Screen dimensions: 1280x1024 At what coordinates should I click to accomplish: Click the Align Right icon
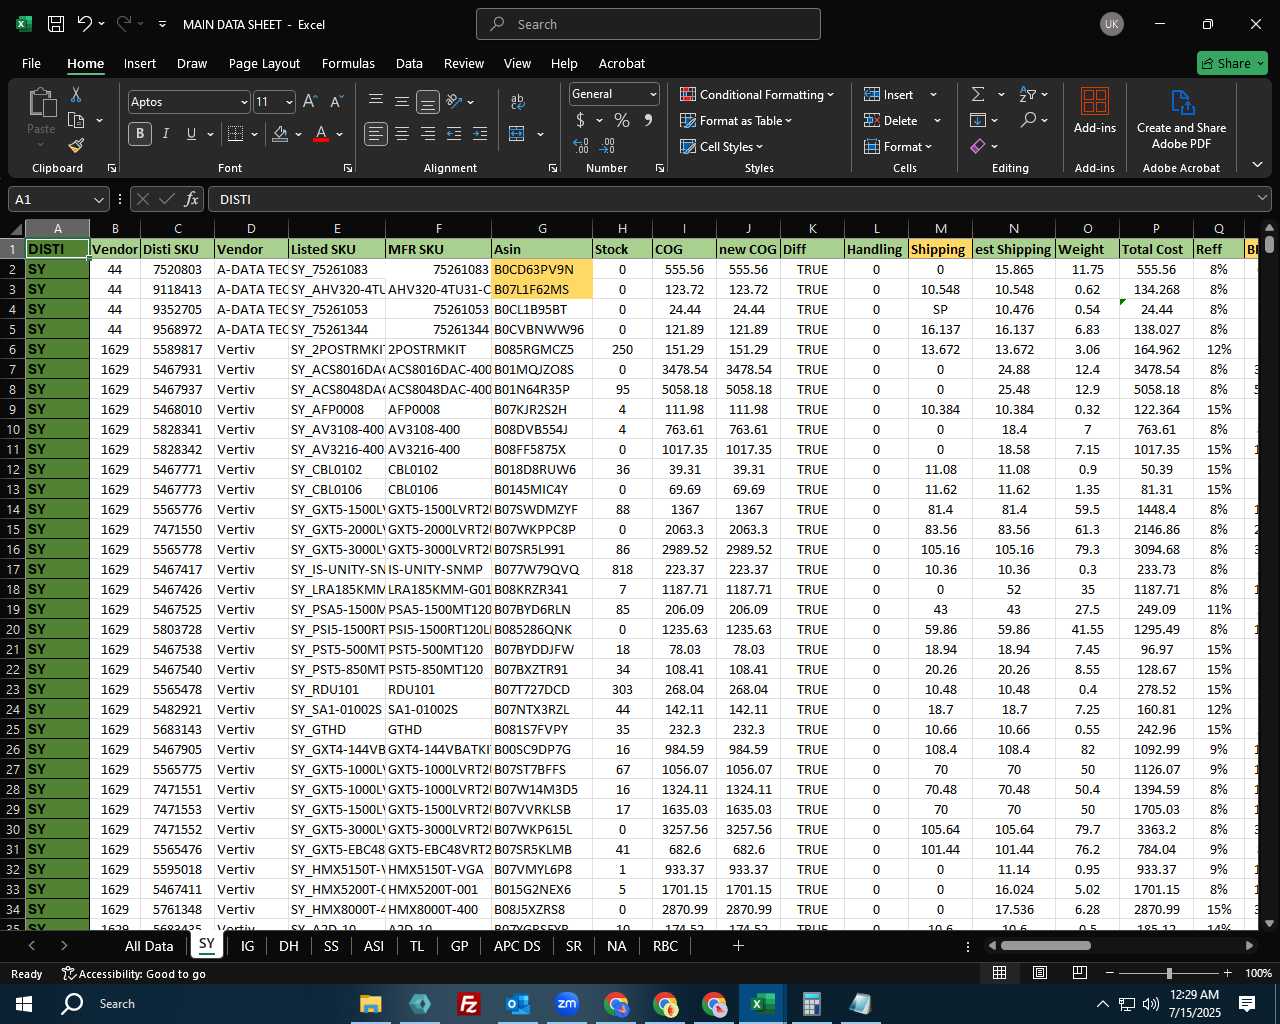[428, 134]
